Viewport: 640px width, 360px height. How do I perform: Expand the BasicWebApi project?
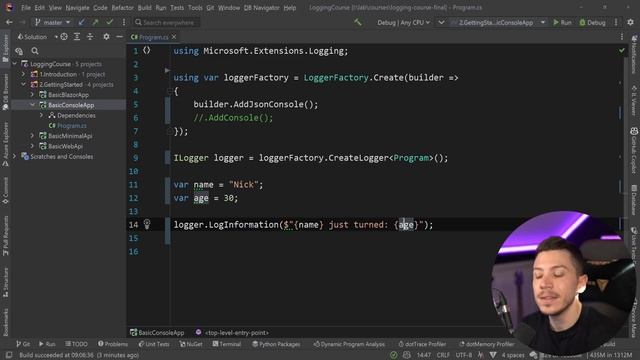(32, 146)
